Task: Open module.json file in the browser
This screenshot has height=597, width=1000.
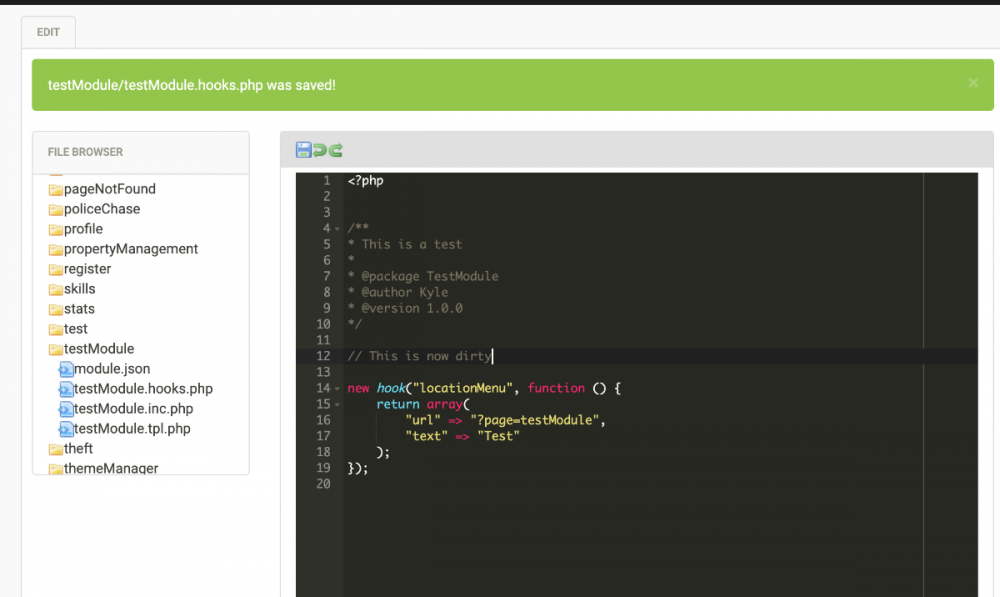Action: click(111, 369)
